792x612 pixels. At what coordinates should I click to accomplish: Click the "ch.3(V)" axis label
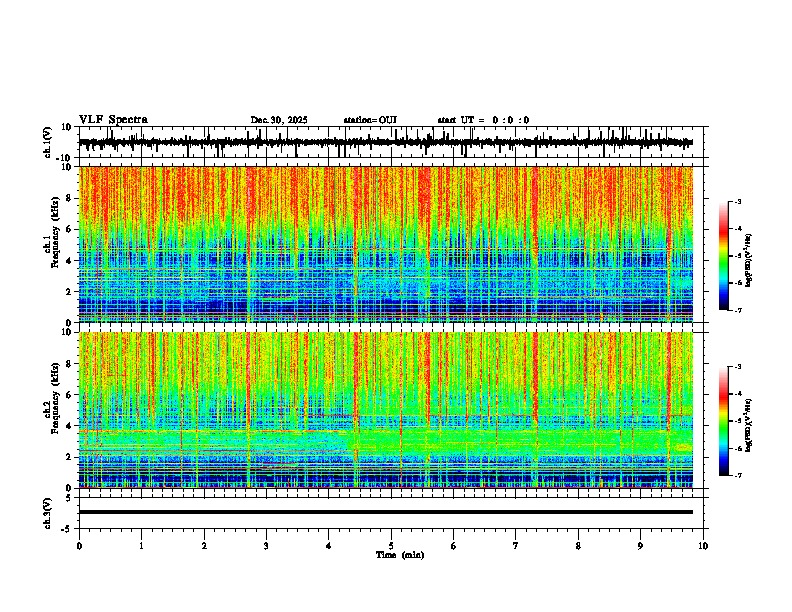[x=48, y=514]
